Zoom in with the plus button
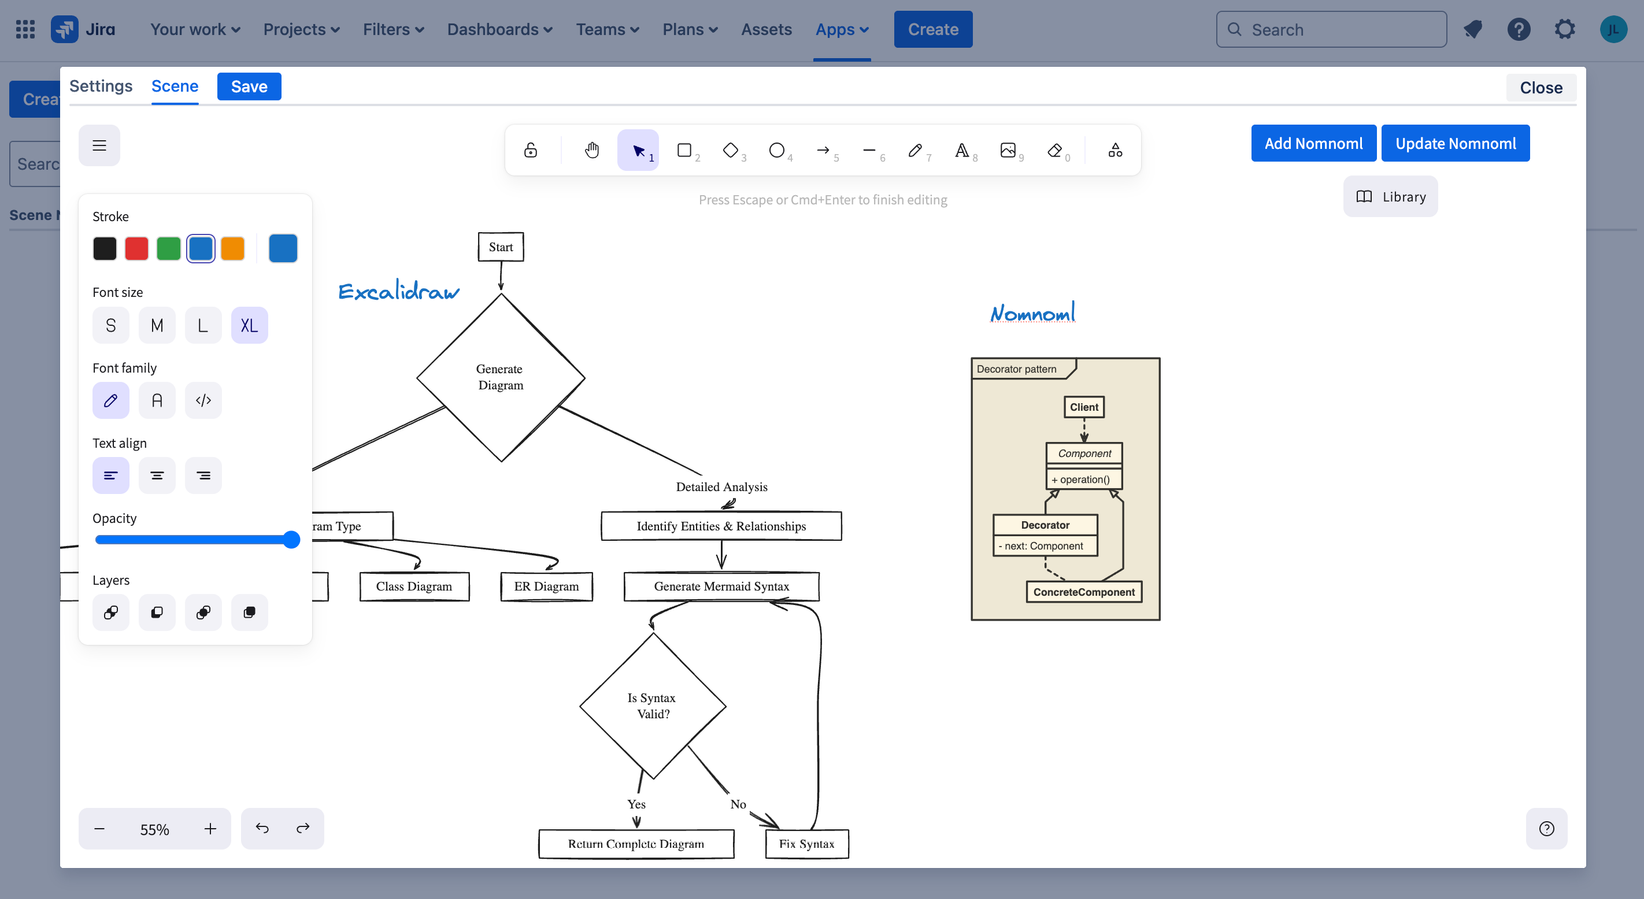 click(x=210, y=829)
